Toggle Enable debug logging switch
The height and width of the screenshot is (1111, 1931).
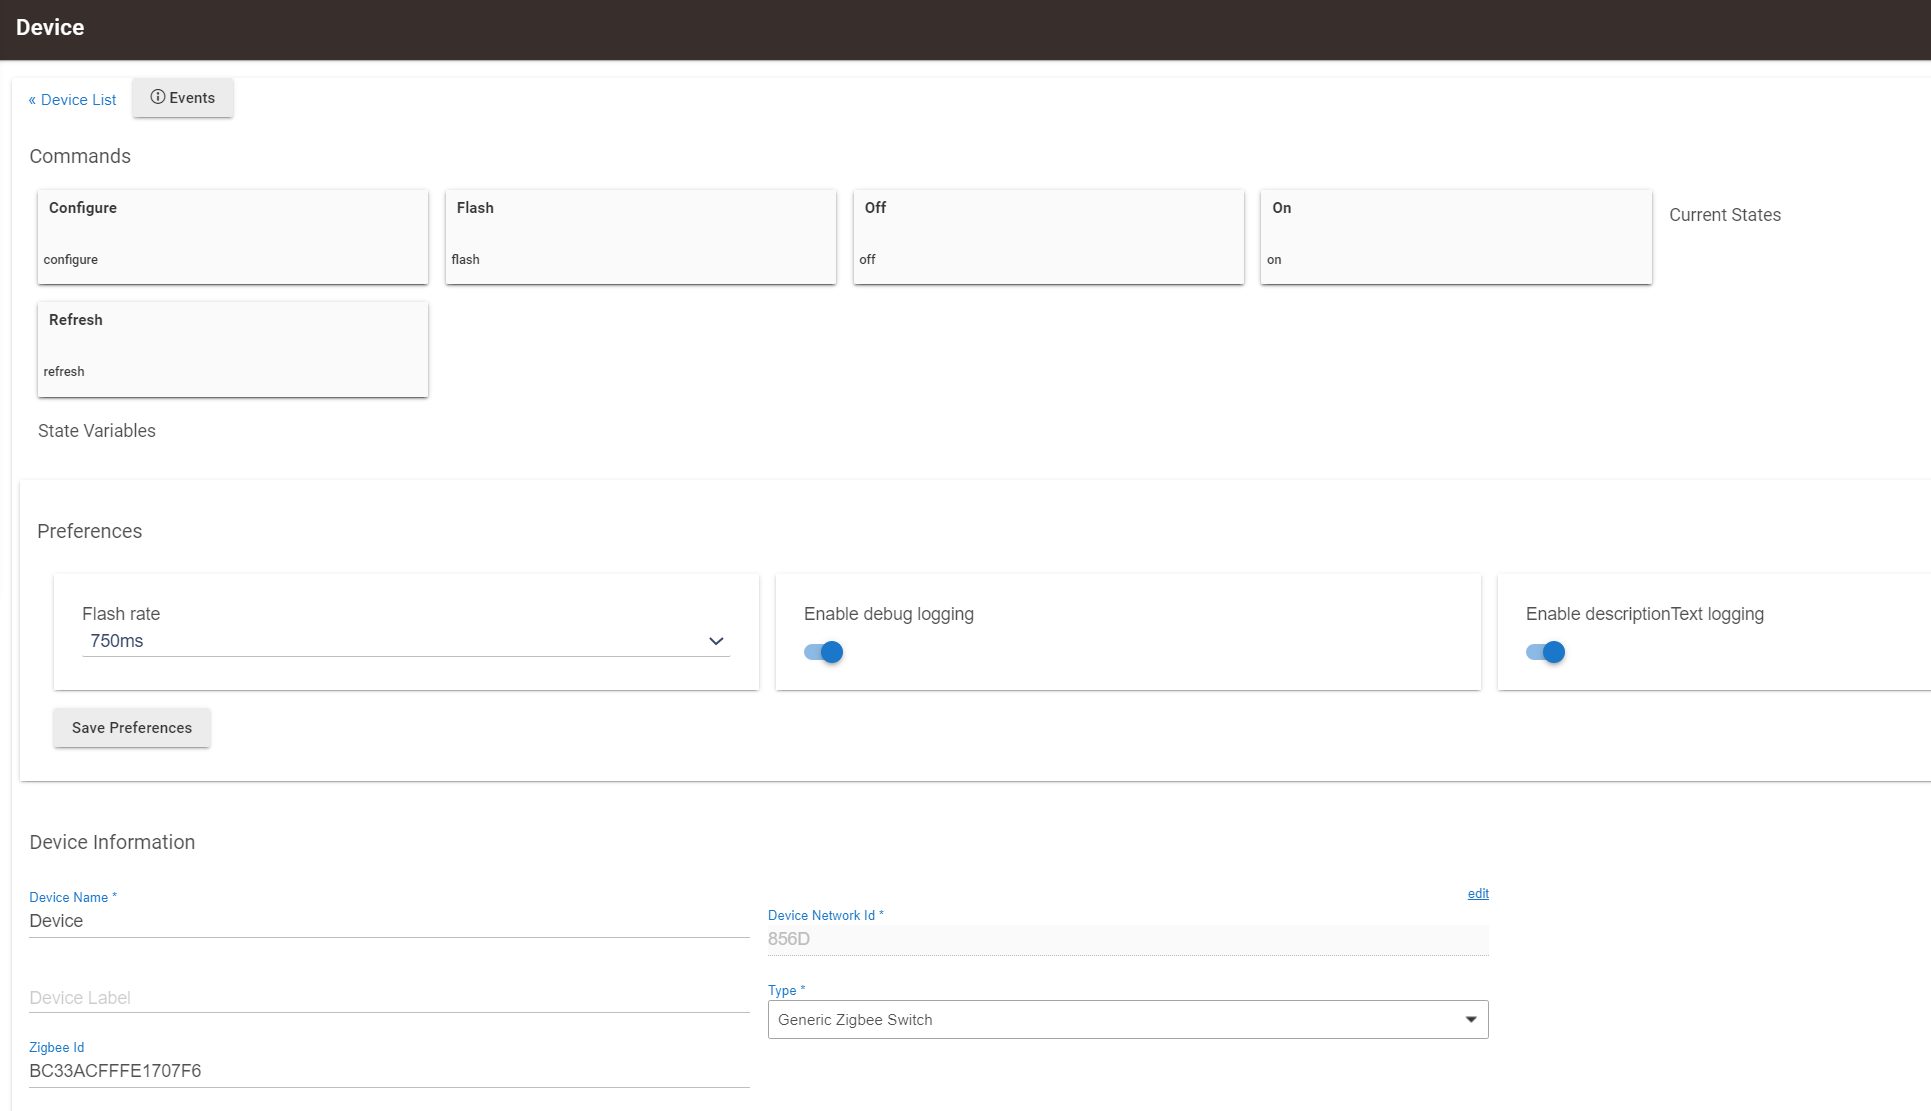point(824,652)
